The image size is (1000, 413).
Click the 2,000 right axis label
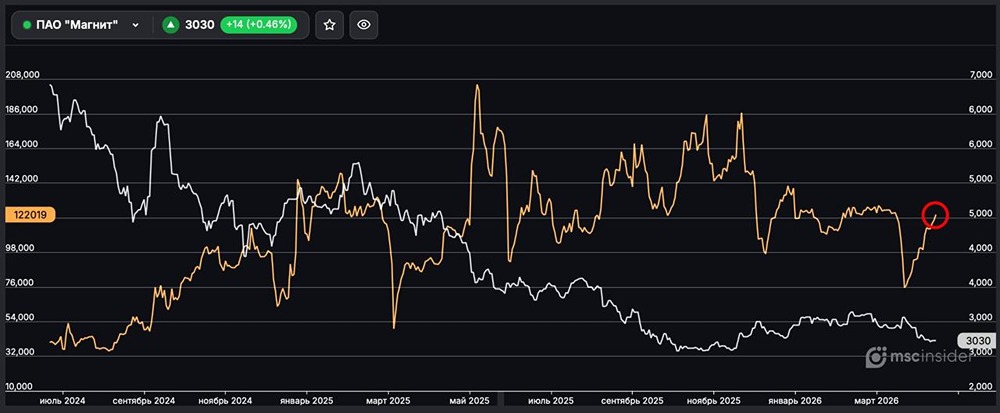click(x=980, y=388)
